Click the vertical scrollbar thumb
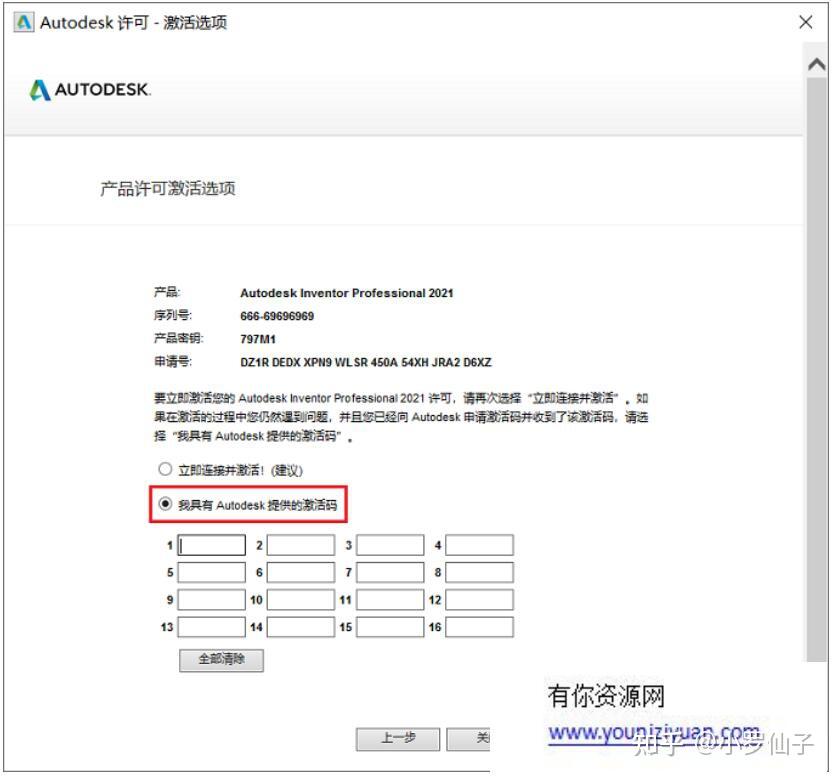835x778 pixels. coord(817,370)
